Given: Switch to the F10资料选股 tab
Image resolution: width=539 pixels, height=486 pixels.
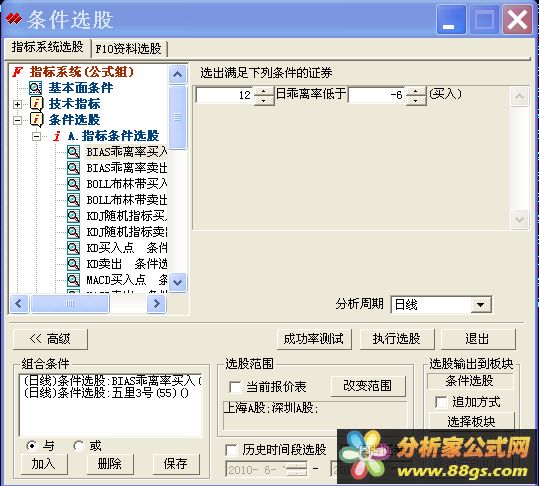Looking at the screenshot, I should tap(129, 49).
